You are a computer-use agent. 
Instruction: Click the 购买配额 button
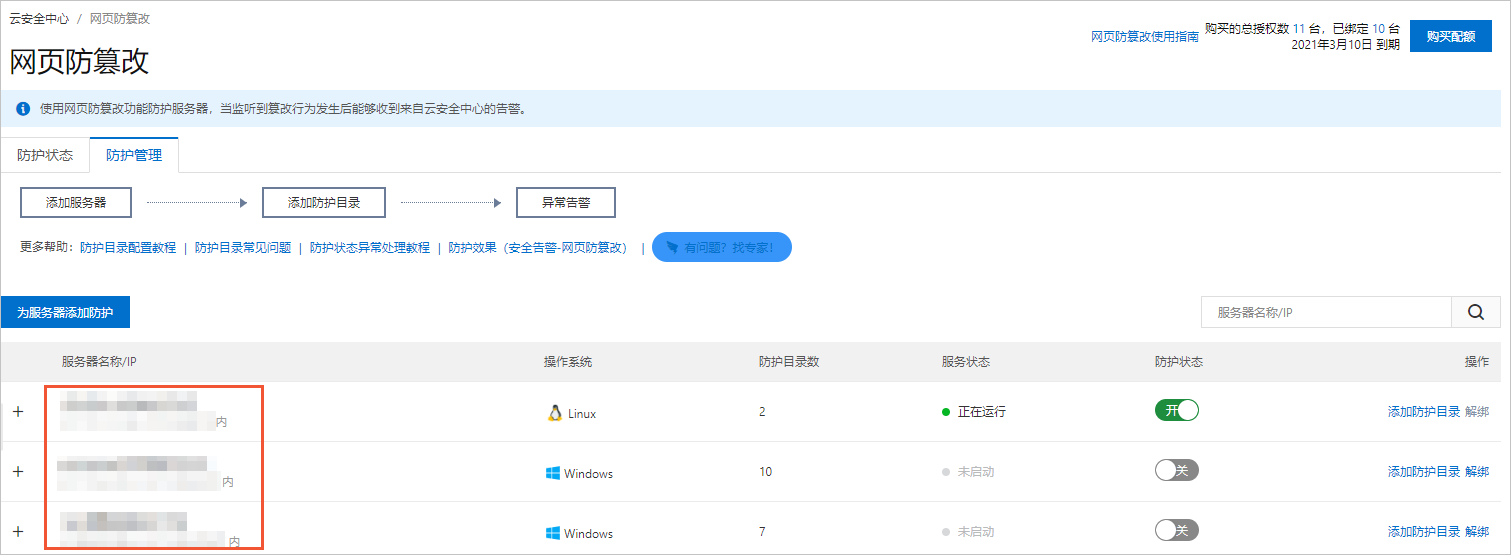click(1451, 36)
